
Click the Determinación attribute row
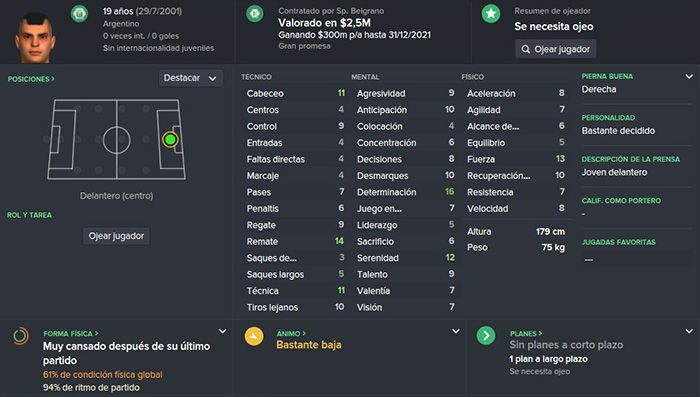point(405,192)
